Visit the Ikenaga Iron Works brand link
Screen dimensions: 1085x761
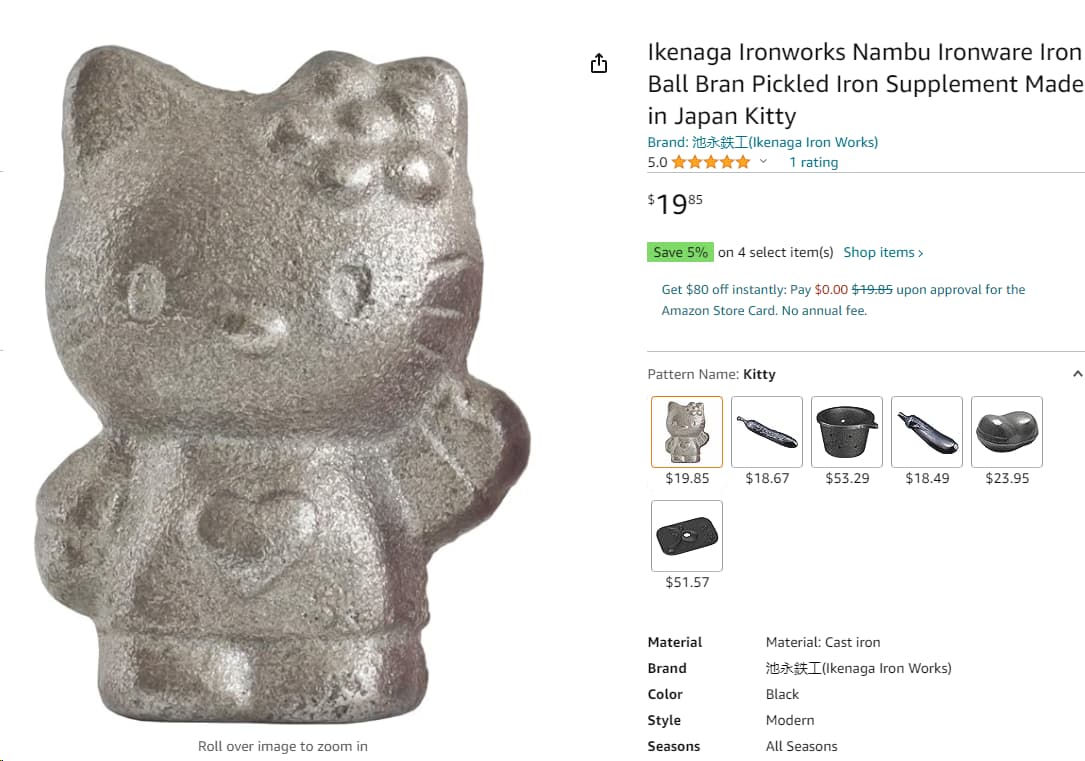pos(763,142)
